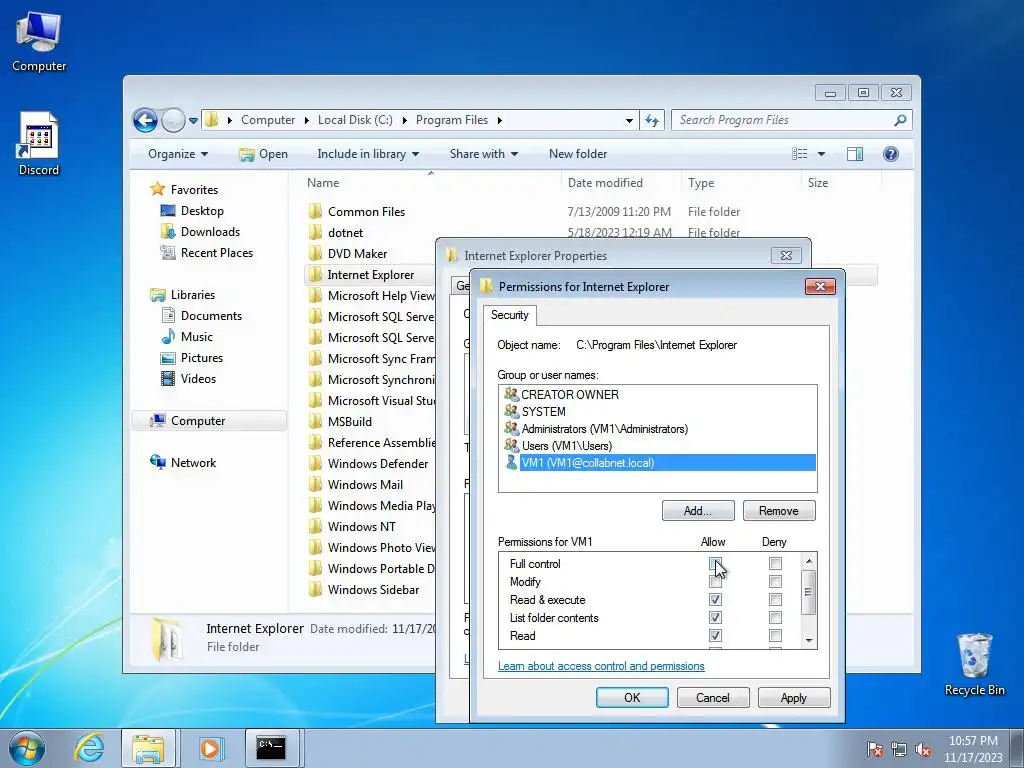Open Explorer help question mark icon

pos(890,153)
